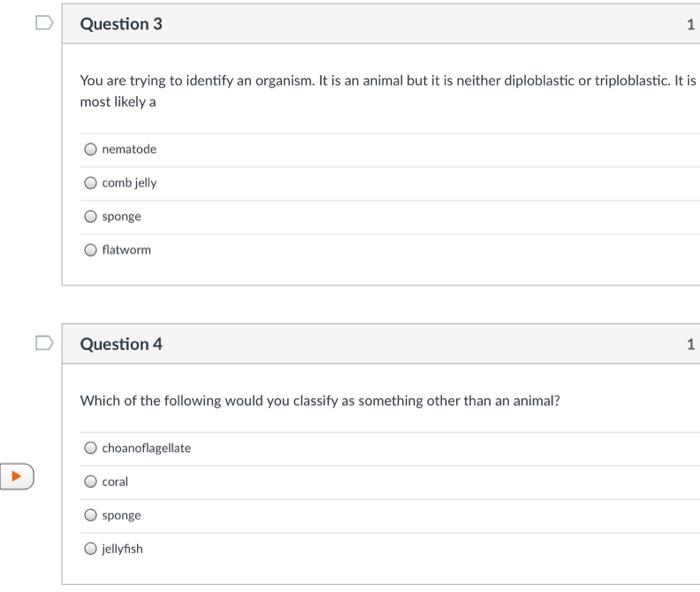Pick the sponge radio button in Question 4

[x=91, y=515]
